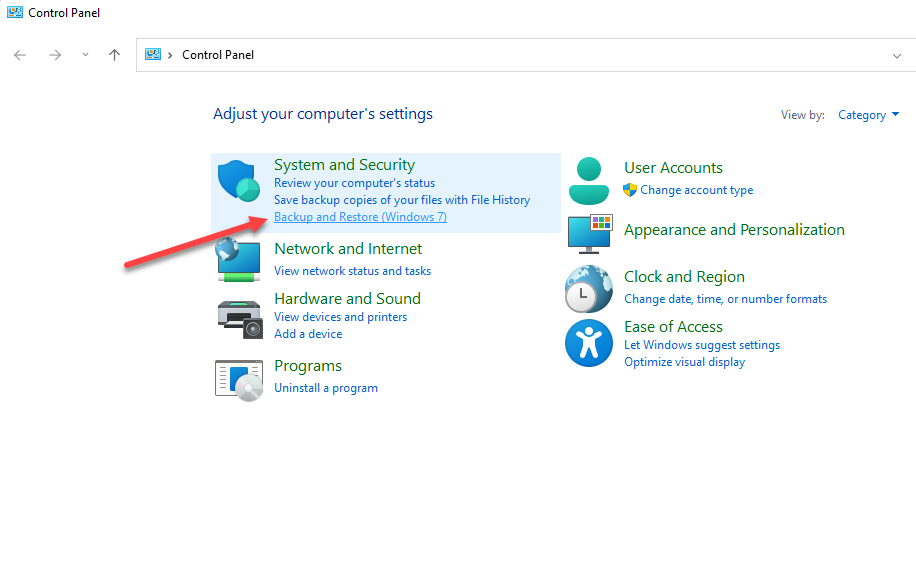Open View network status and tasks
Screen dimensions: 916x565
click(352, 271)
